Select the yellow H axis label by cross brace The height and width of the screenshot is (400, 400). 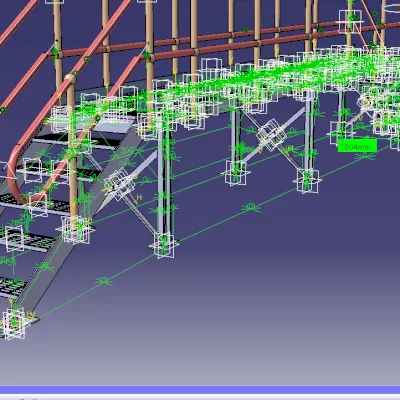(x=139, y=198)
